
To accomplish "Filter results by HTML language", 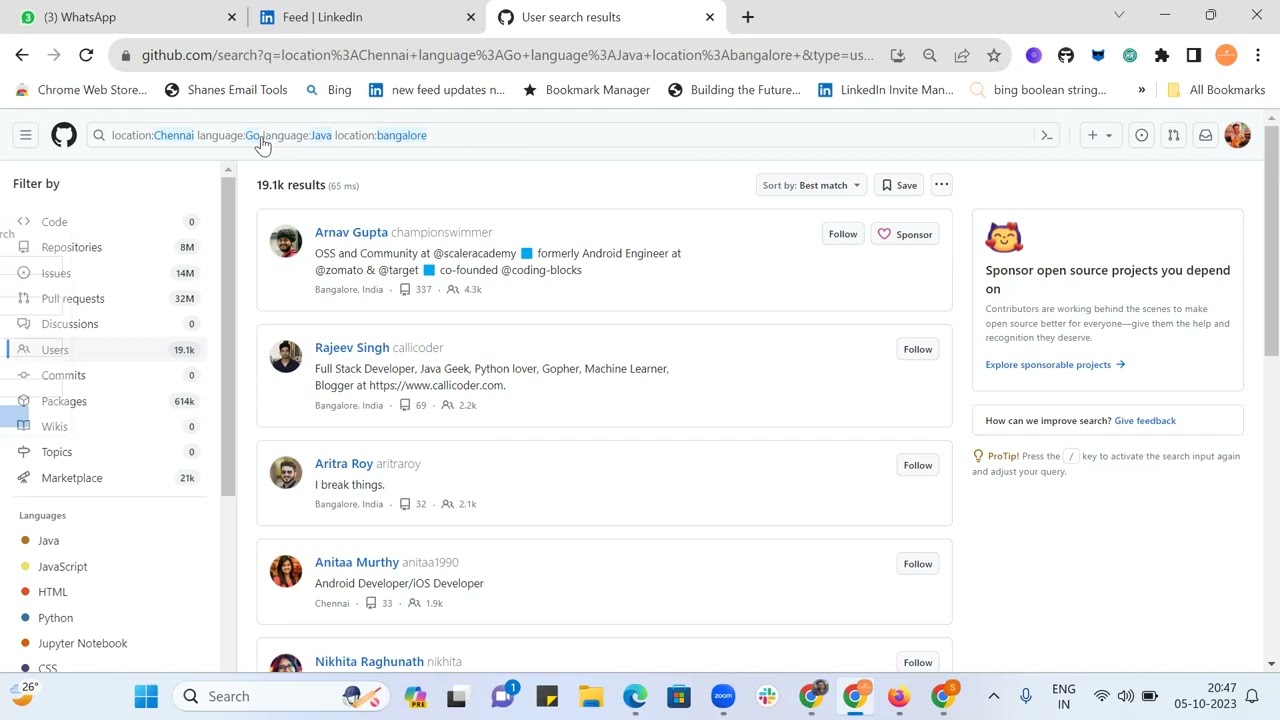I will coord(52,592).
